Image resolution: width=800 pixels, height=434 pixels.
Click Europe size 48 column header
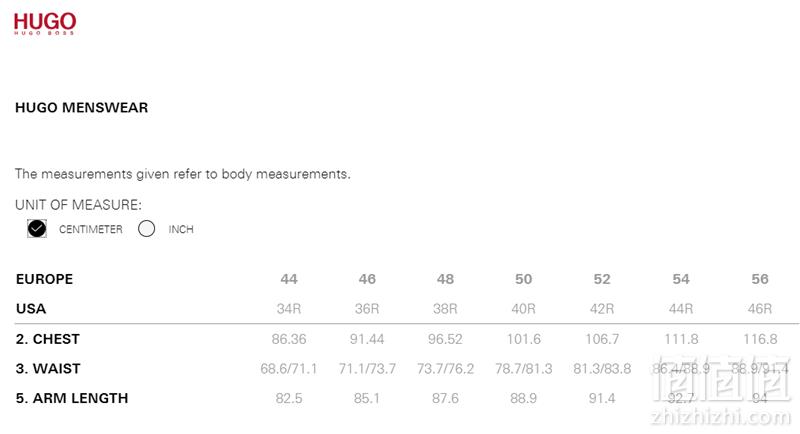pyautogui.click(x=445, y=279)
